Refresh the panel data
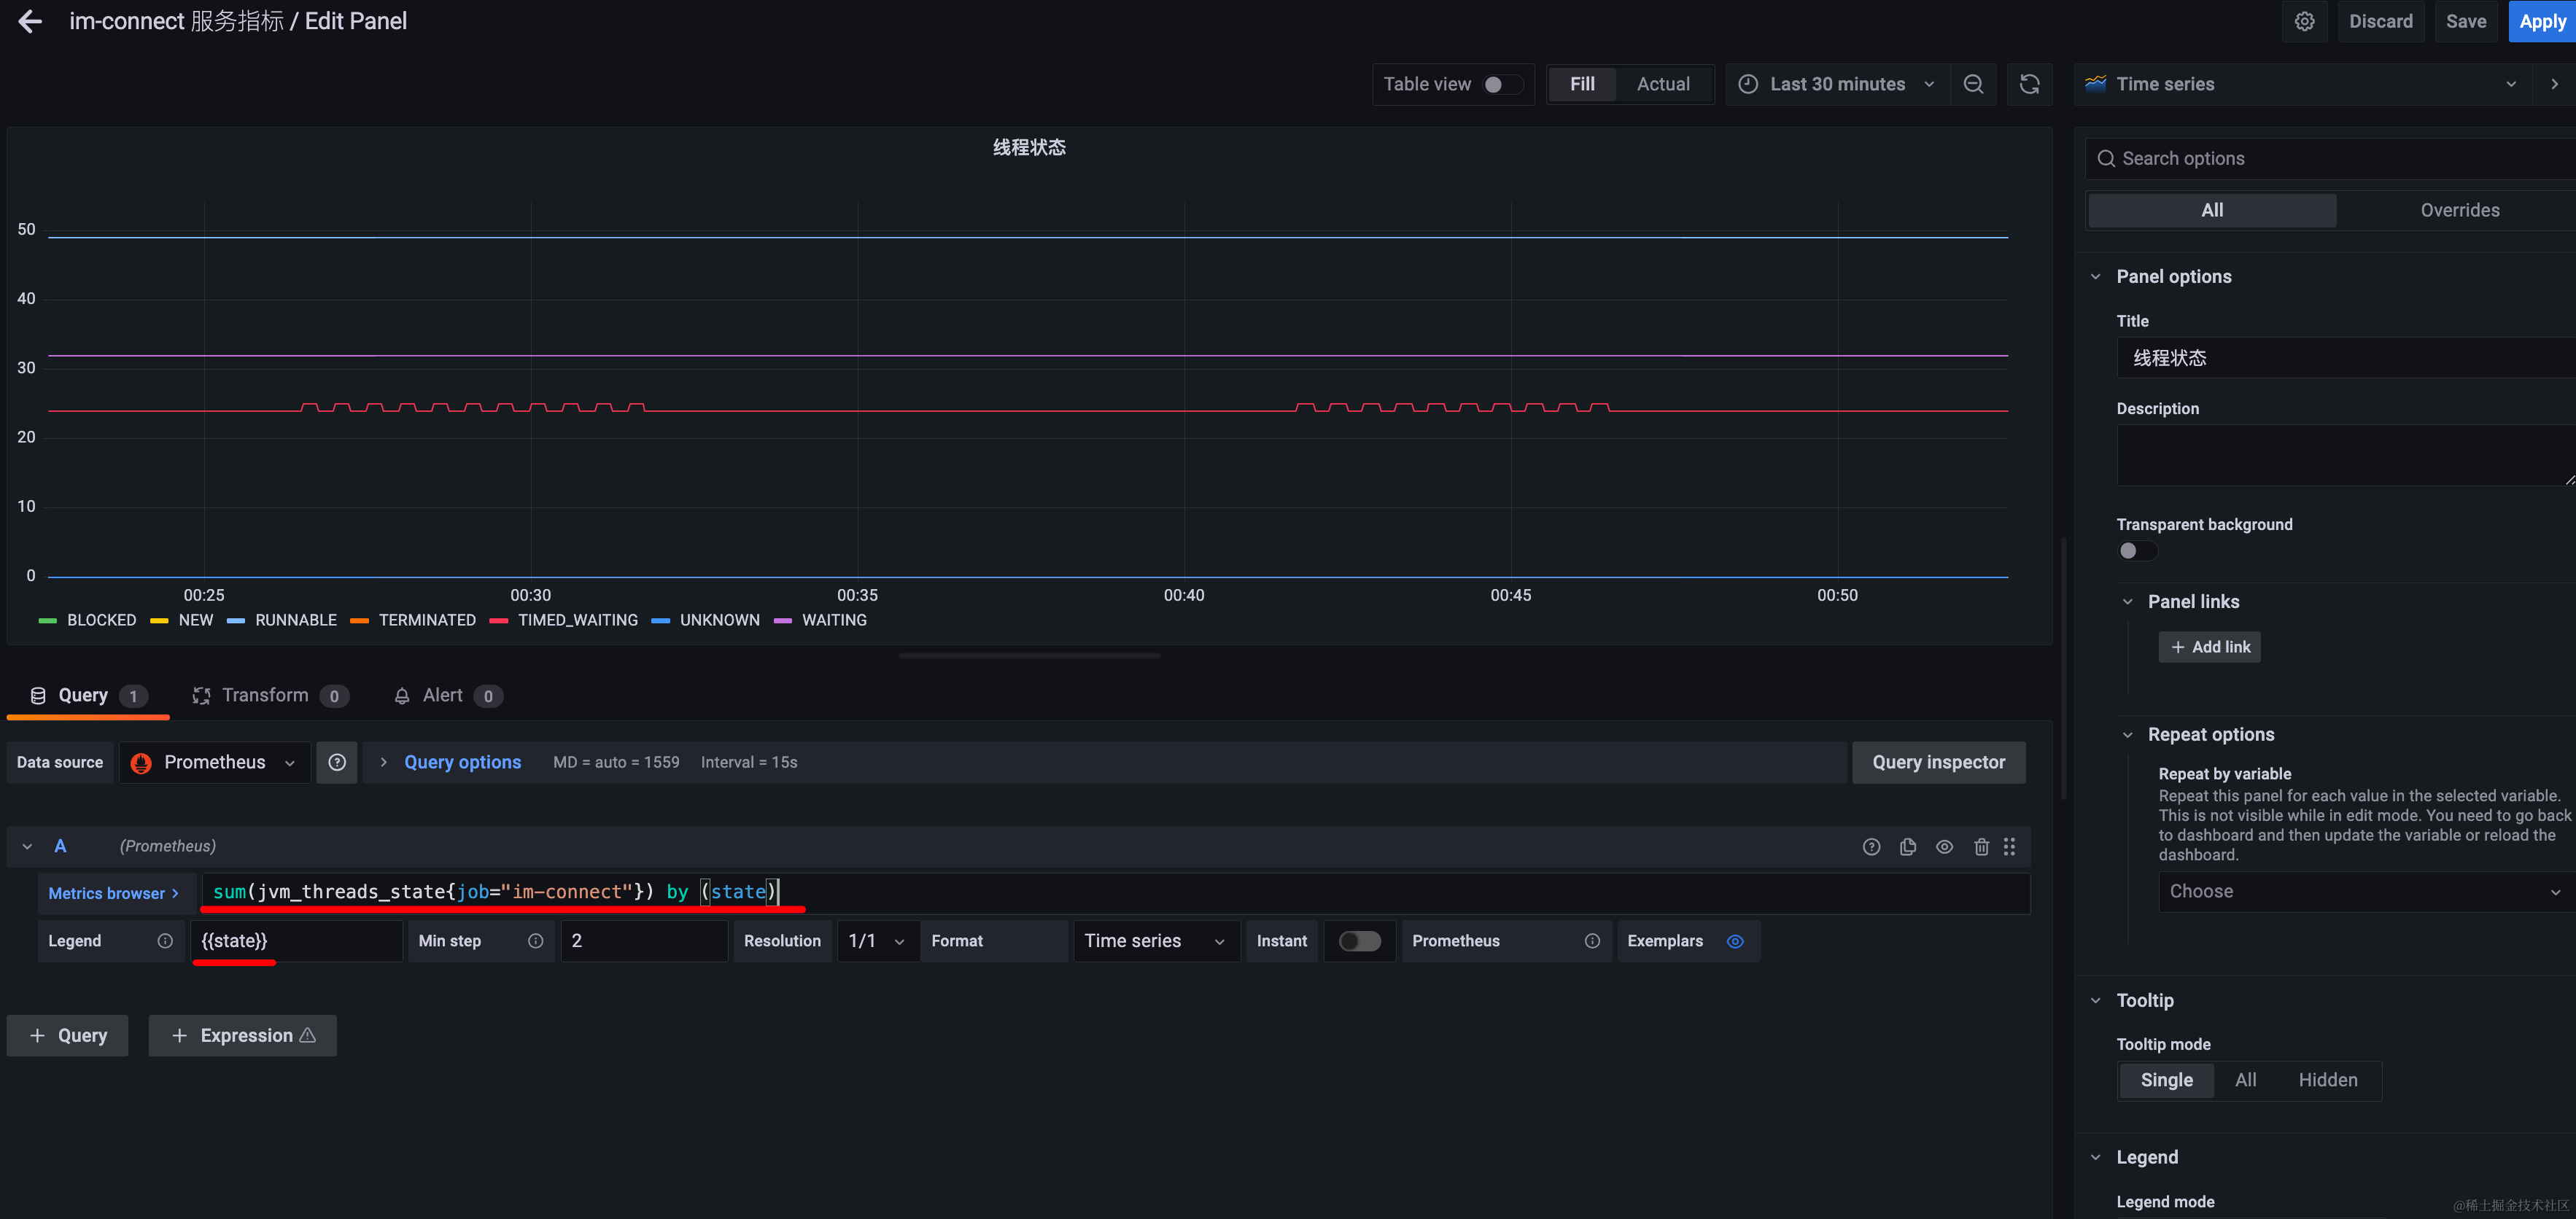The width and height of the screenshot is (2576, 1219). pos(2029,84)
